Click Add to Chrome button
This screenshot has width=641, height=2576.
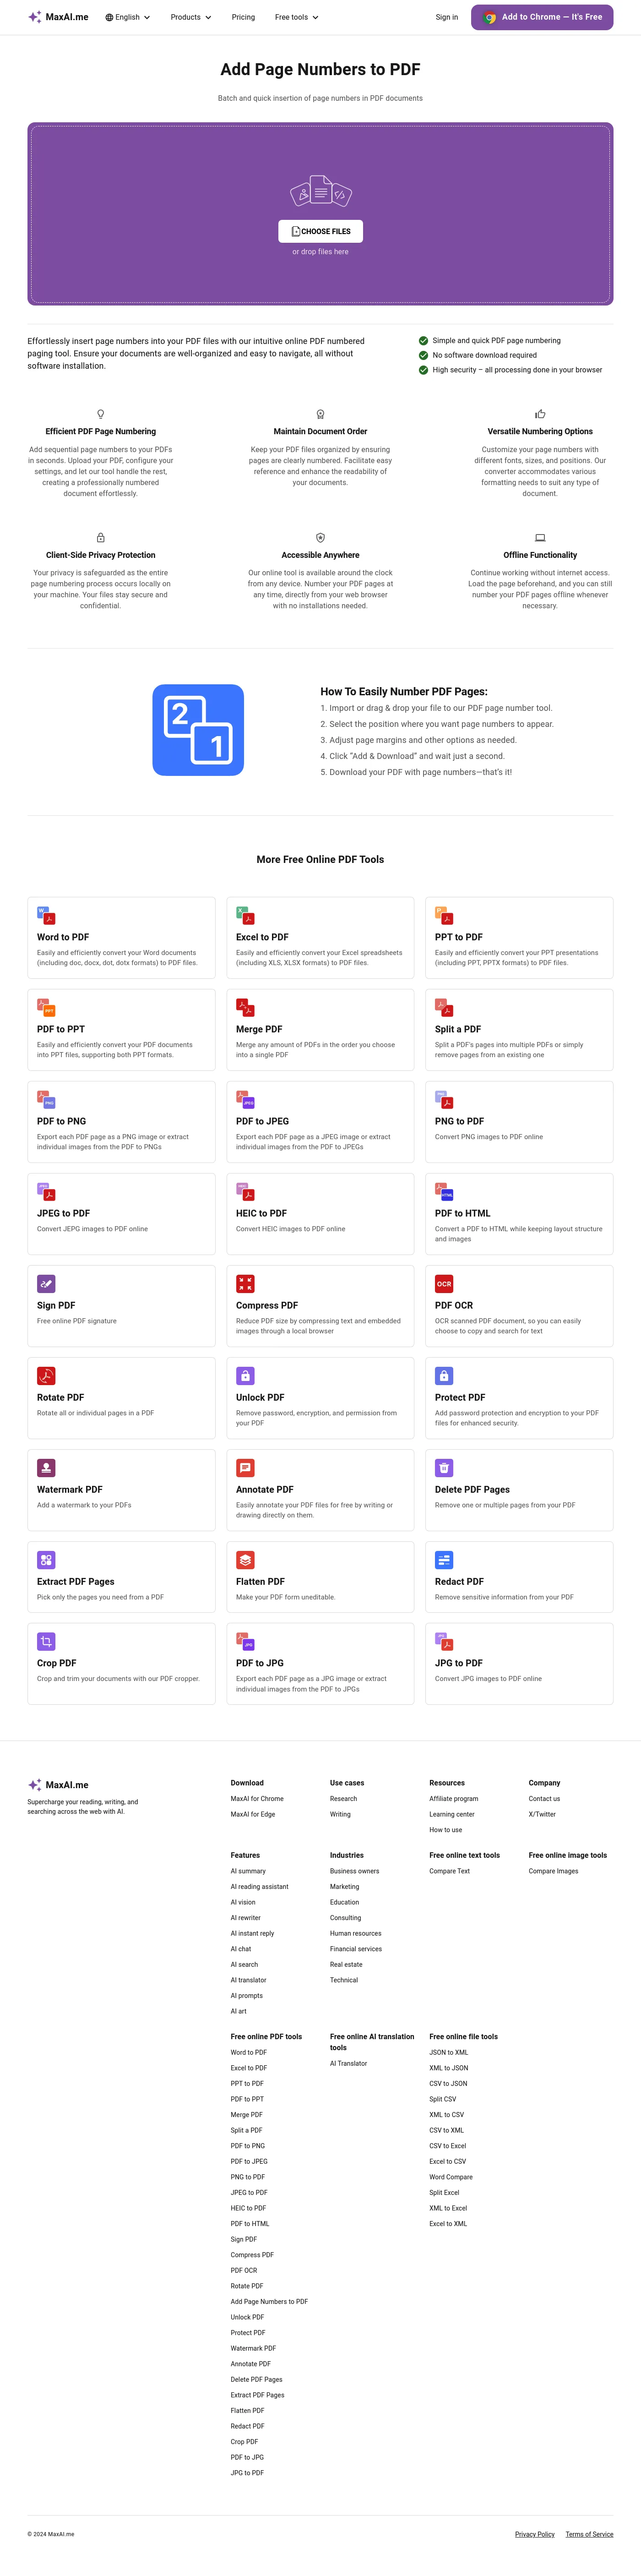tap(542, 17)
